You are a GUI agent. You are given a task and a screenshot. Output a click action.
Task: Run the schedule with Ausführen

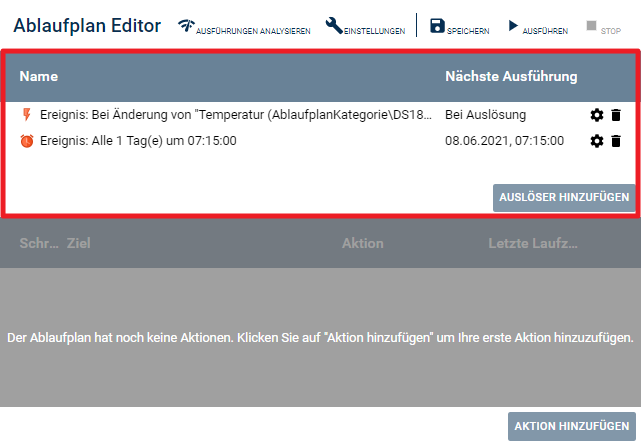point(538,27)
